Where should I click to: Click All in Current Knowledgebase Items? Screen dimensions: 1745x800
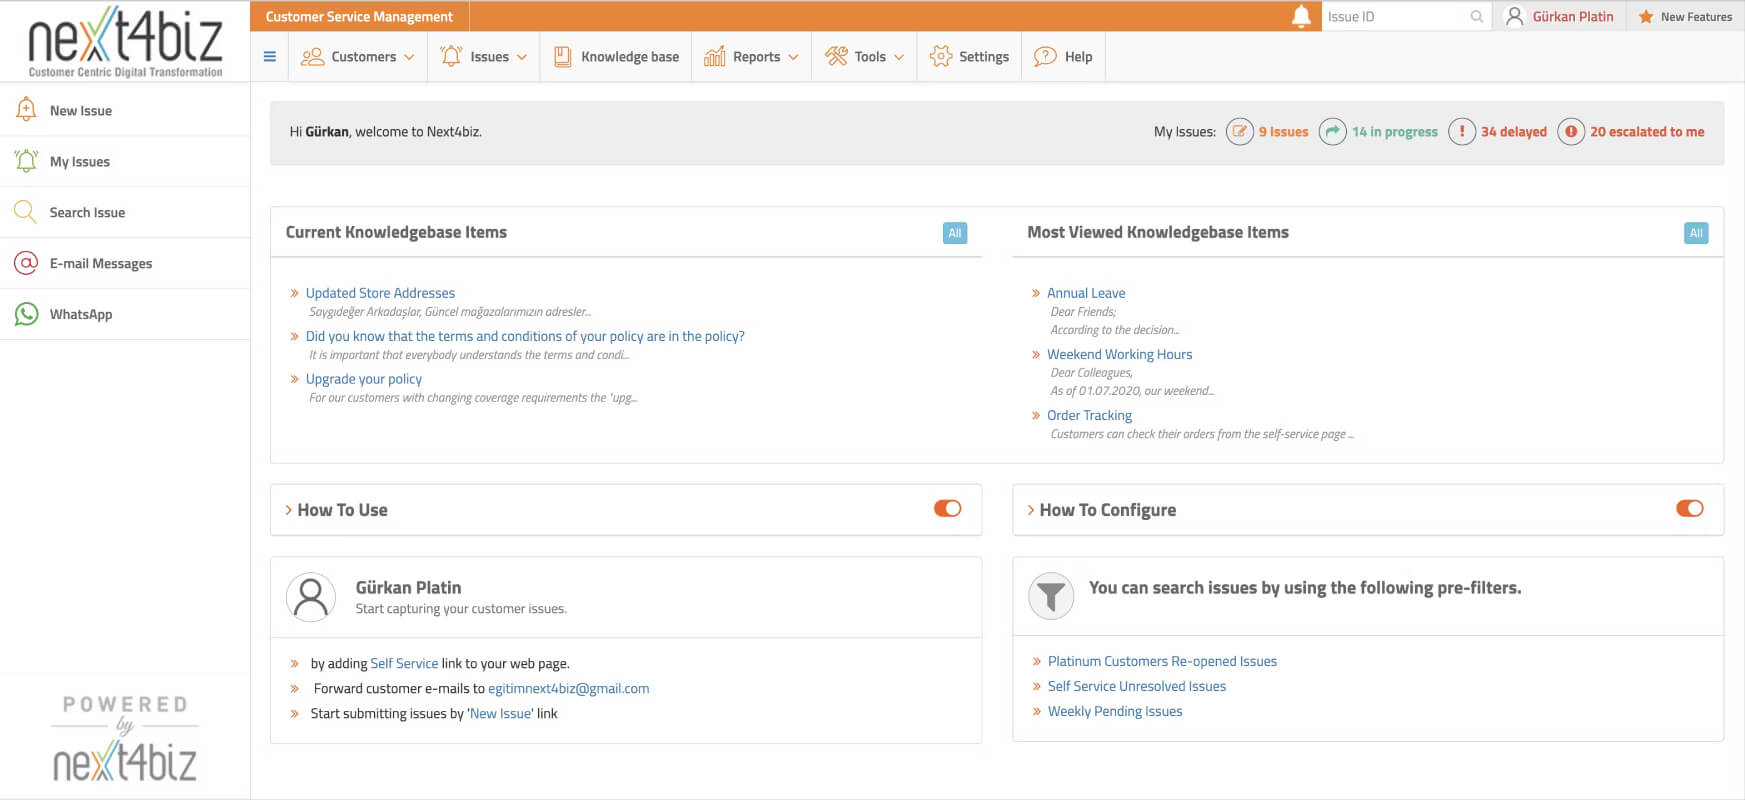pyautogui.click(x=955, y=233)
